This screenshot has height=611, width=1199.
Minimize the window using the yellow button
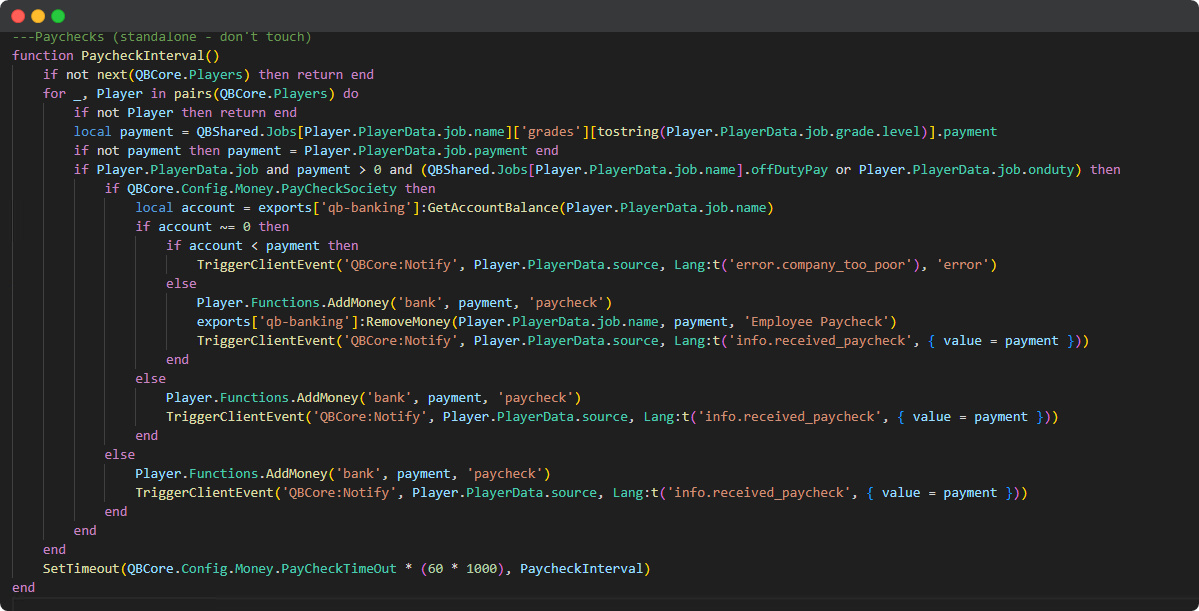pyautogui.click(x=37, y=16)
